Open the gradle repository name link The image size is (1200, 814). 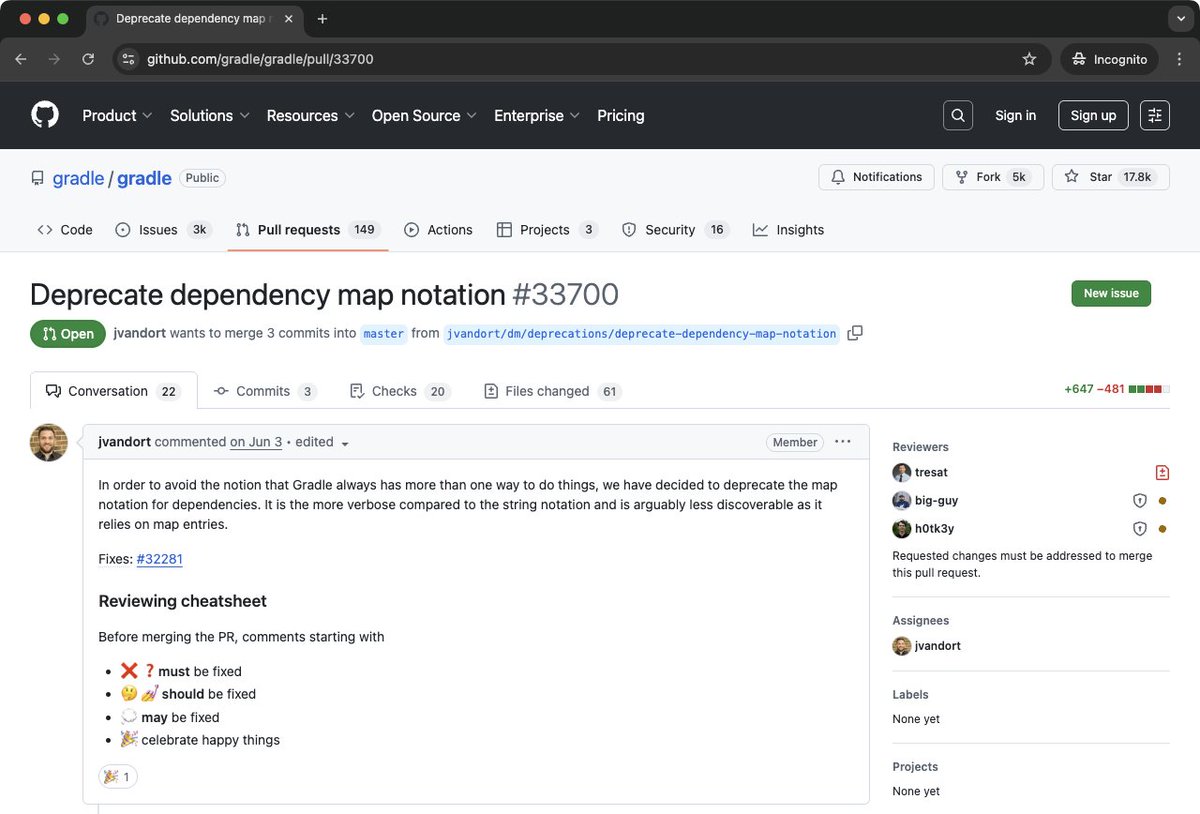coord(144,178)
